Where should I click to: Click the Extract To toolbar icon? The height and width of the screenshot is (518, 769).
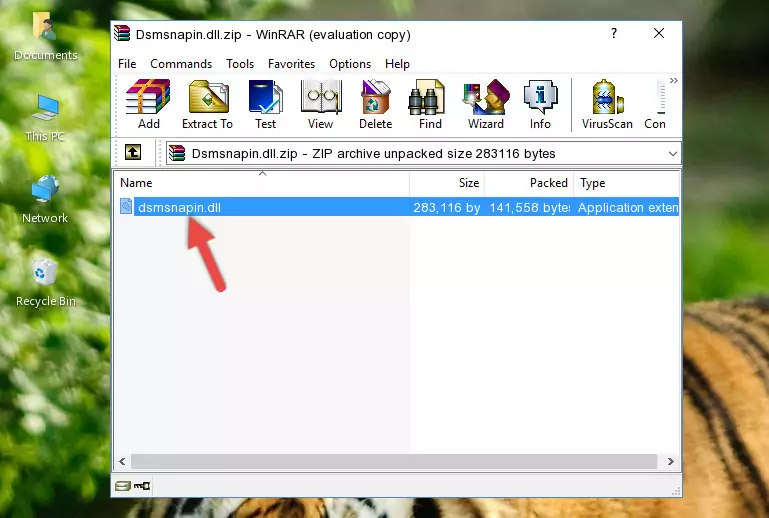tap(207, 104)
